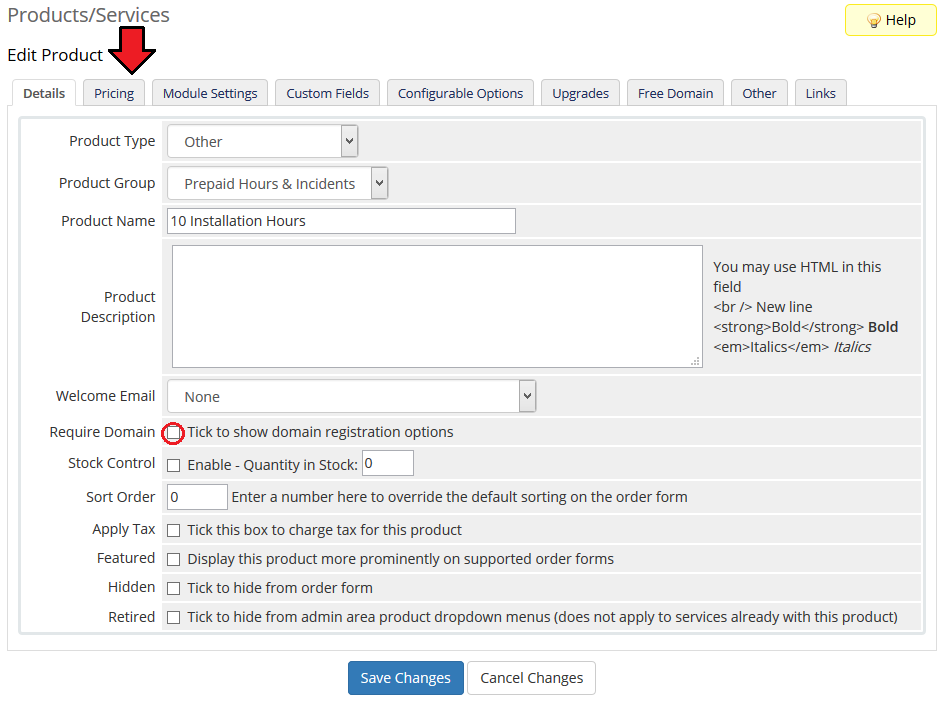Click inside the Product Description textarea
Screen dimensions: 947x705
point(437,306)
